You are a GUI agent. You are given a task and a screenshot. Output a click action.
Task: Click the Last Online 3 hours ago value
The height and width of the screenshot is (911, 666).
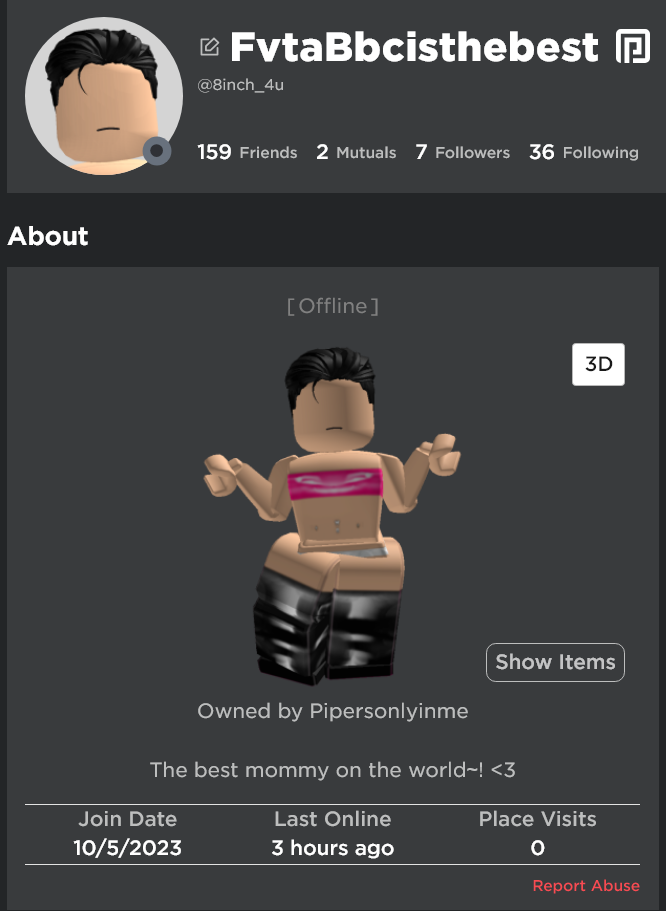[332, 848]
